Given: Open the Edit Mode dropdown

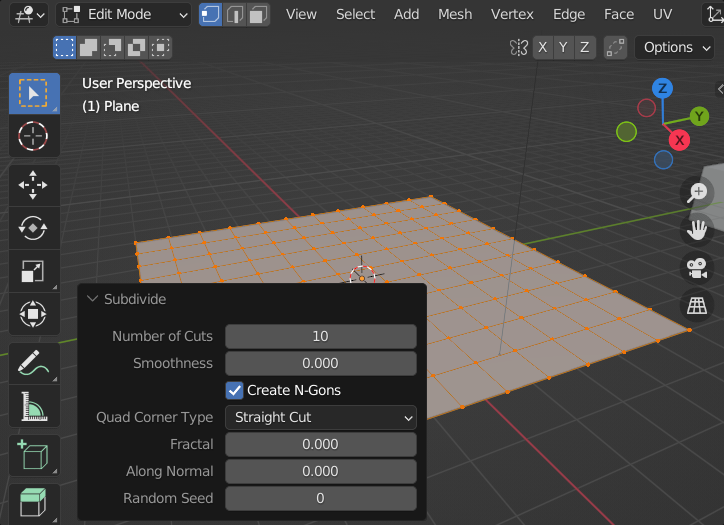Looking at the screenshot, I should 124,15.
